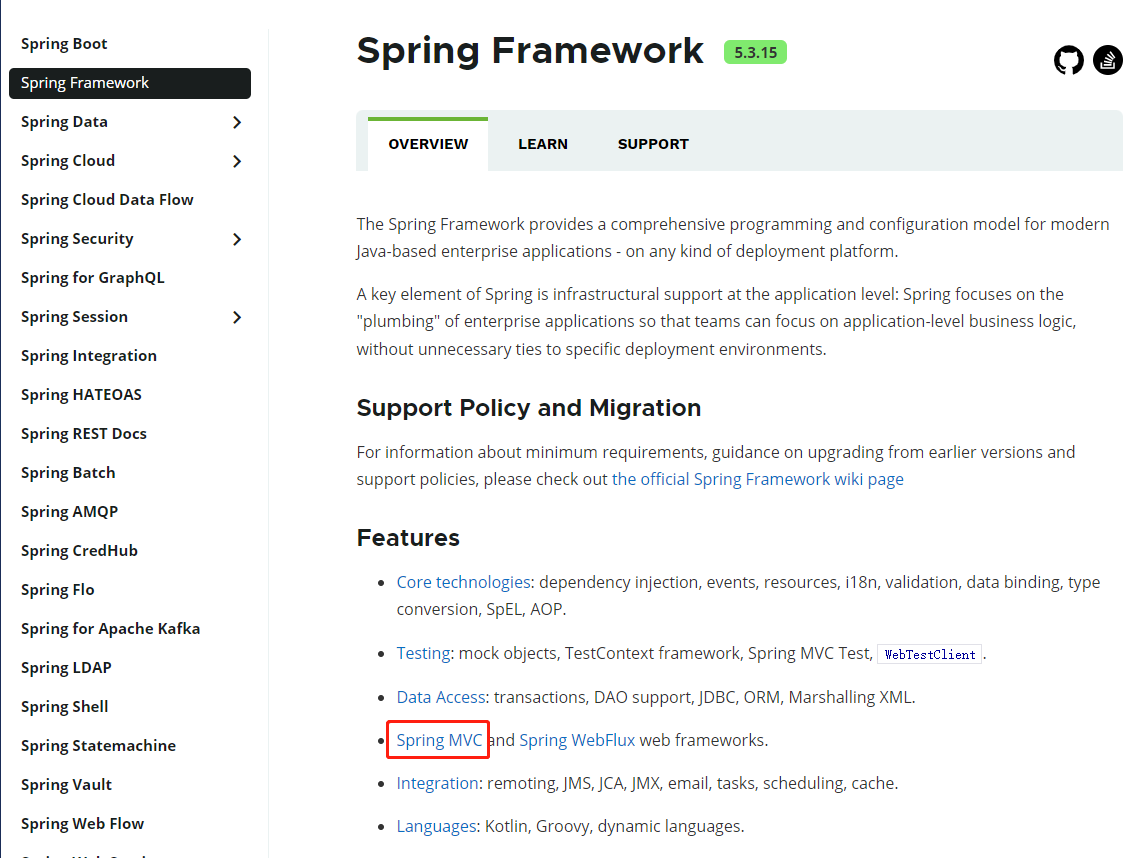Screen dimensions: 1141x858
Task: Open the Languages feature link
Action: (x=437, y=827)
